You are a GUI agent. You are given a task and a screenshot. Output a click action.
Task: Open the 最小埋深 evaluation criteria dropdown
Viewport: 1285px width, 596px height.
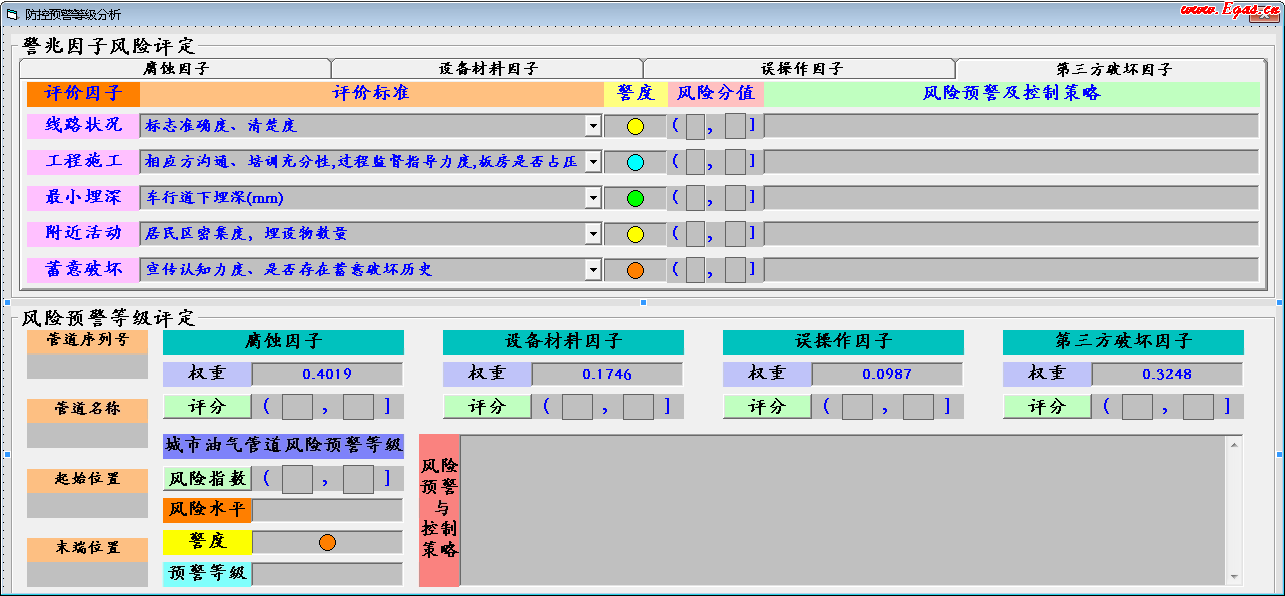592,198
